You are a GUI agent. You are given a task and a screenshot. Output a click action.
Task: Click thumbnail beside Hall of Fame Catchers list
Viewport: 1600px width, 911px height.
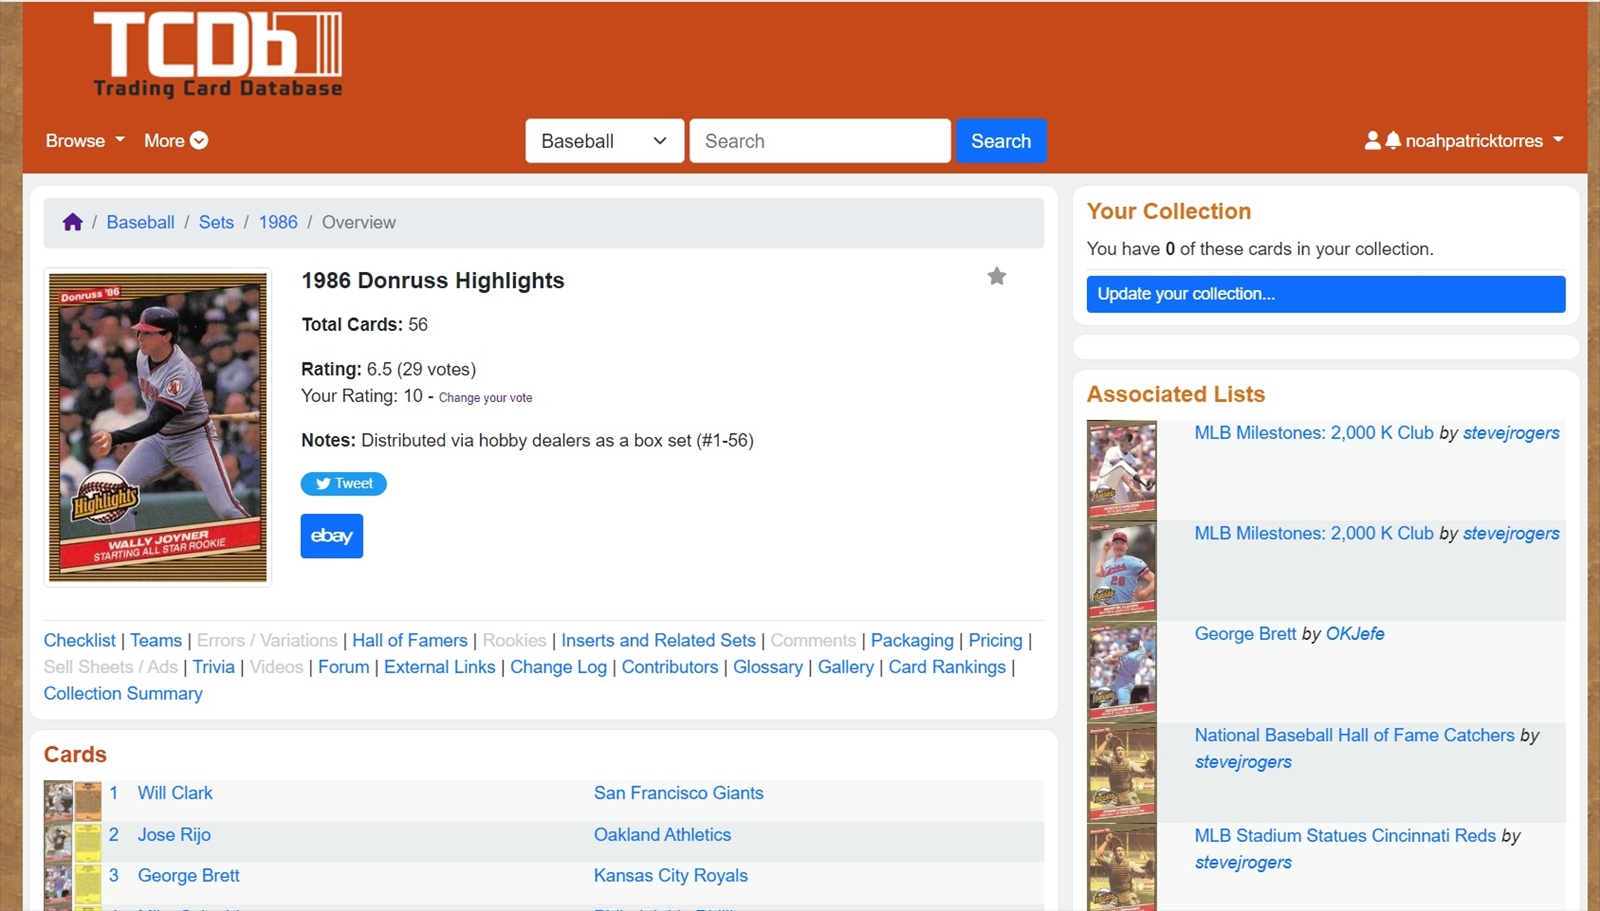1122,772
